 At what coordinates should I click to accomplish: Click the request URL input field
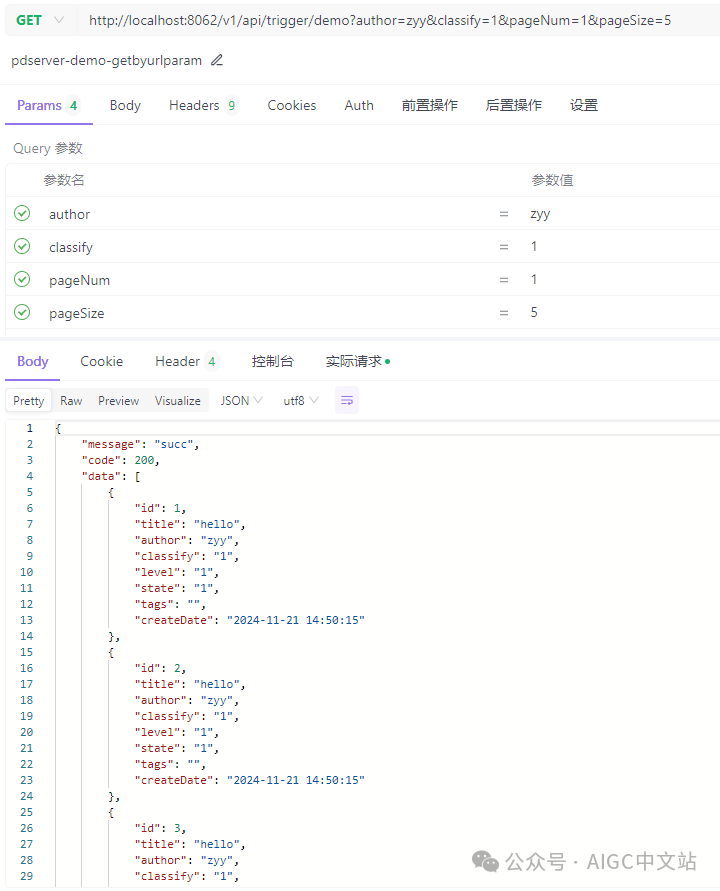[398, 20]
